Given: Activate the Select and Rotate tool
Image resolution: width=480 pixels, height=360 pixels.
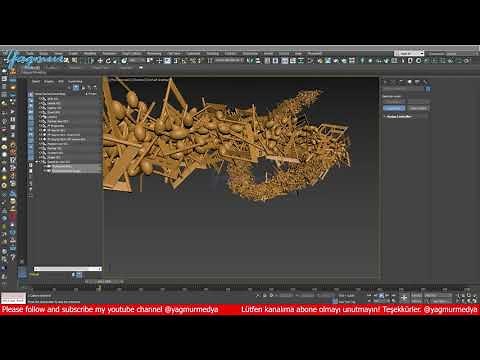Looking at the screenshot, I should (x=108, y=61).
